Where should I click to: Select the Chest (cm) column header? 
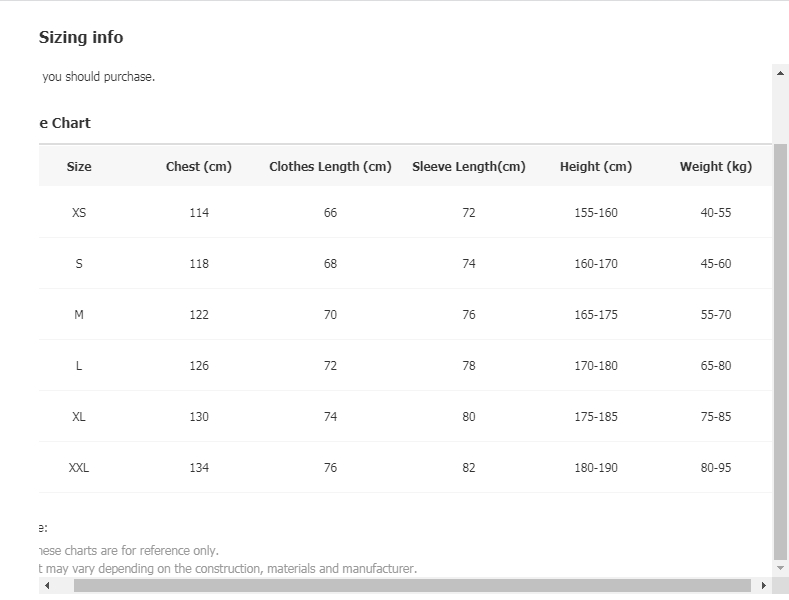(199, 167)
